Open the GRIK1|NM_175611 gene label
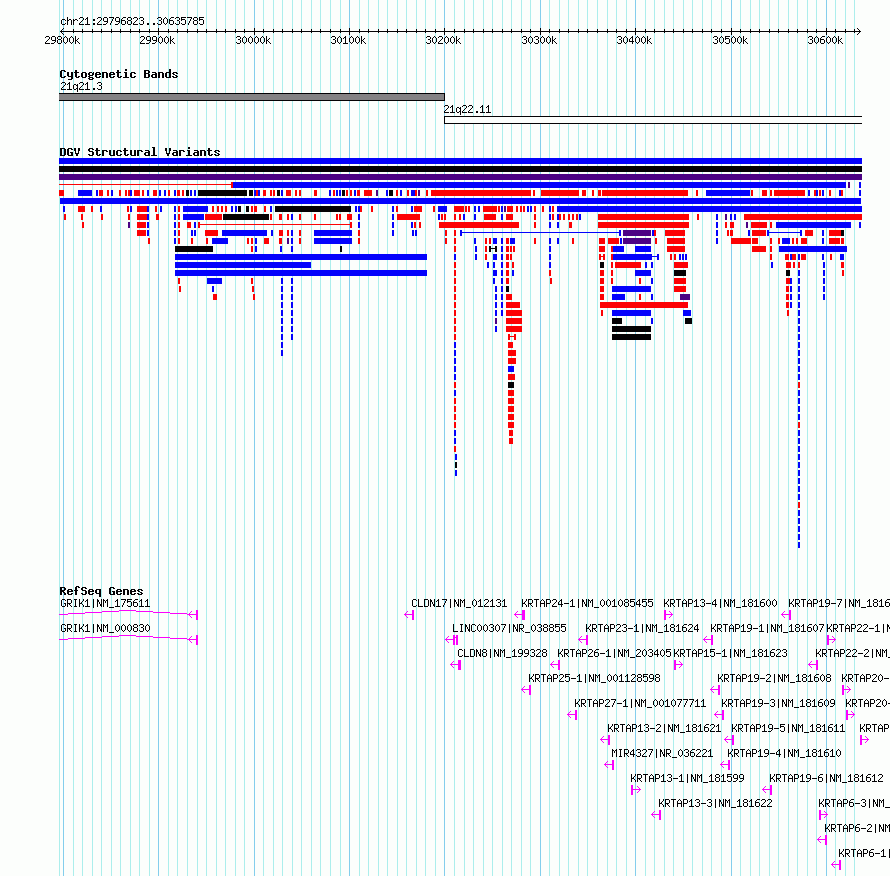Image resolution: width=890 pixels, height=876 pixels. click(105, 603)
